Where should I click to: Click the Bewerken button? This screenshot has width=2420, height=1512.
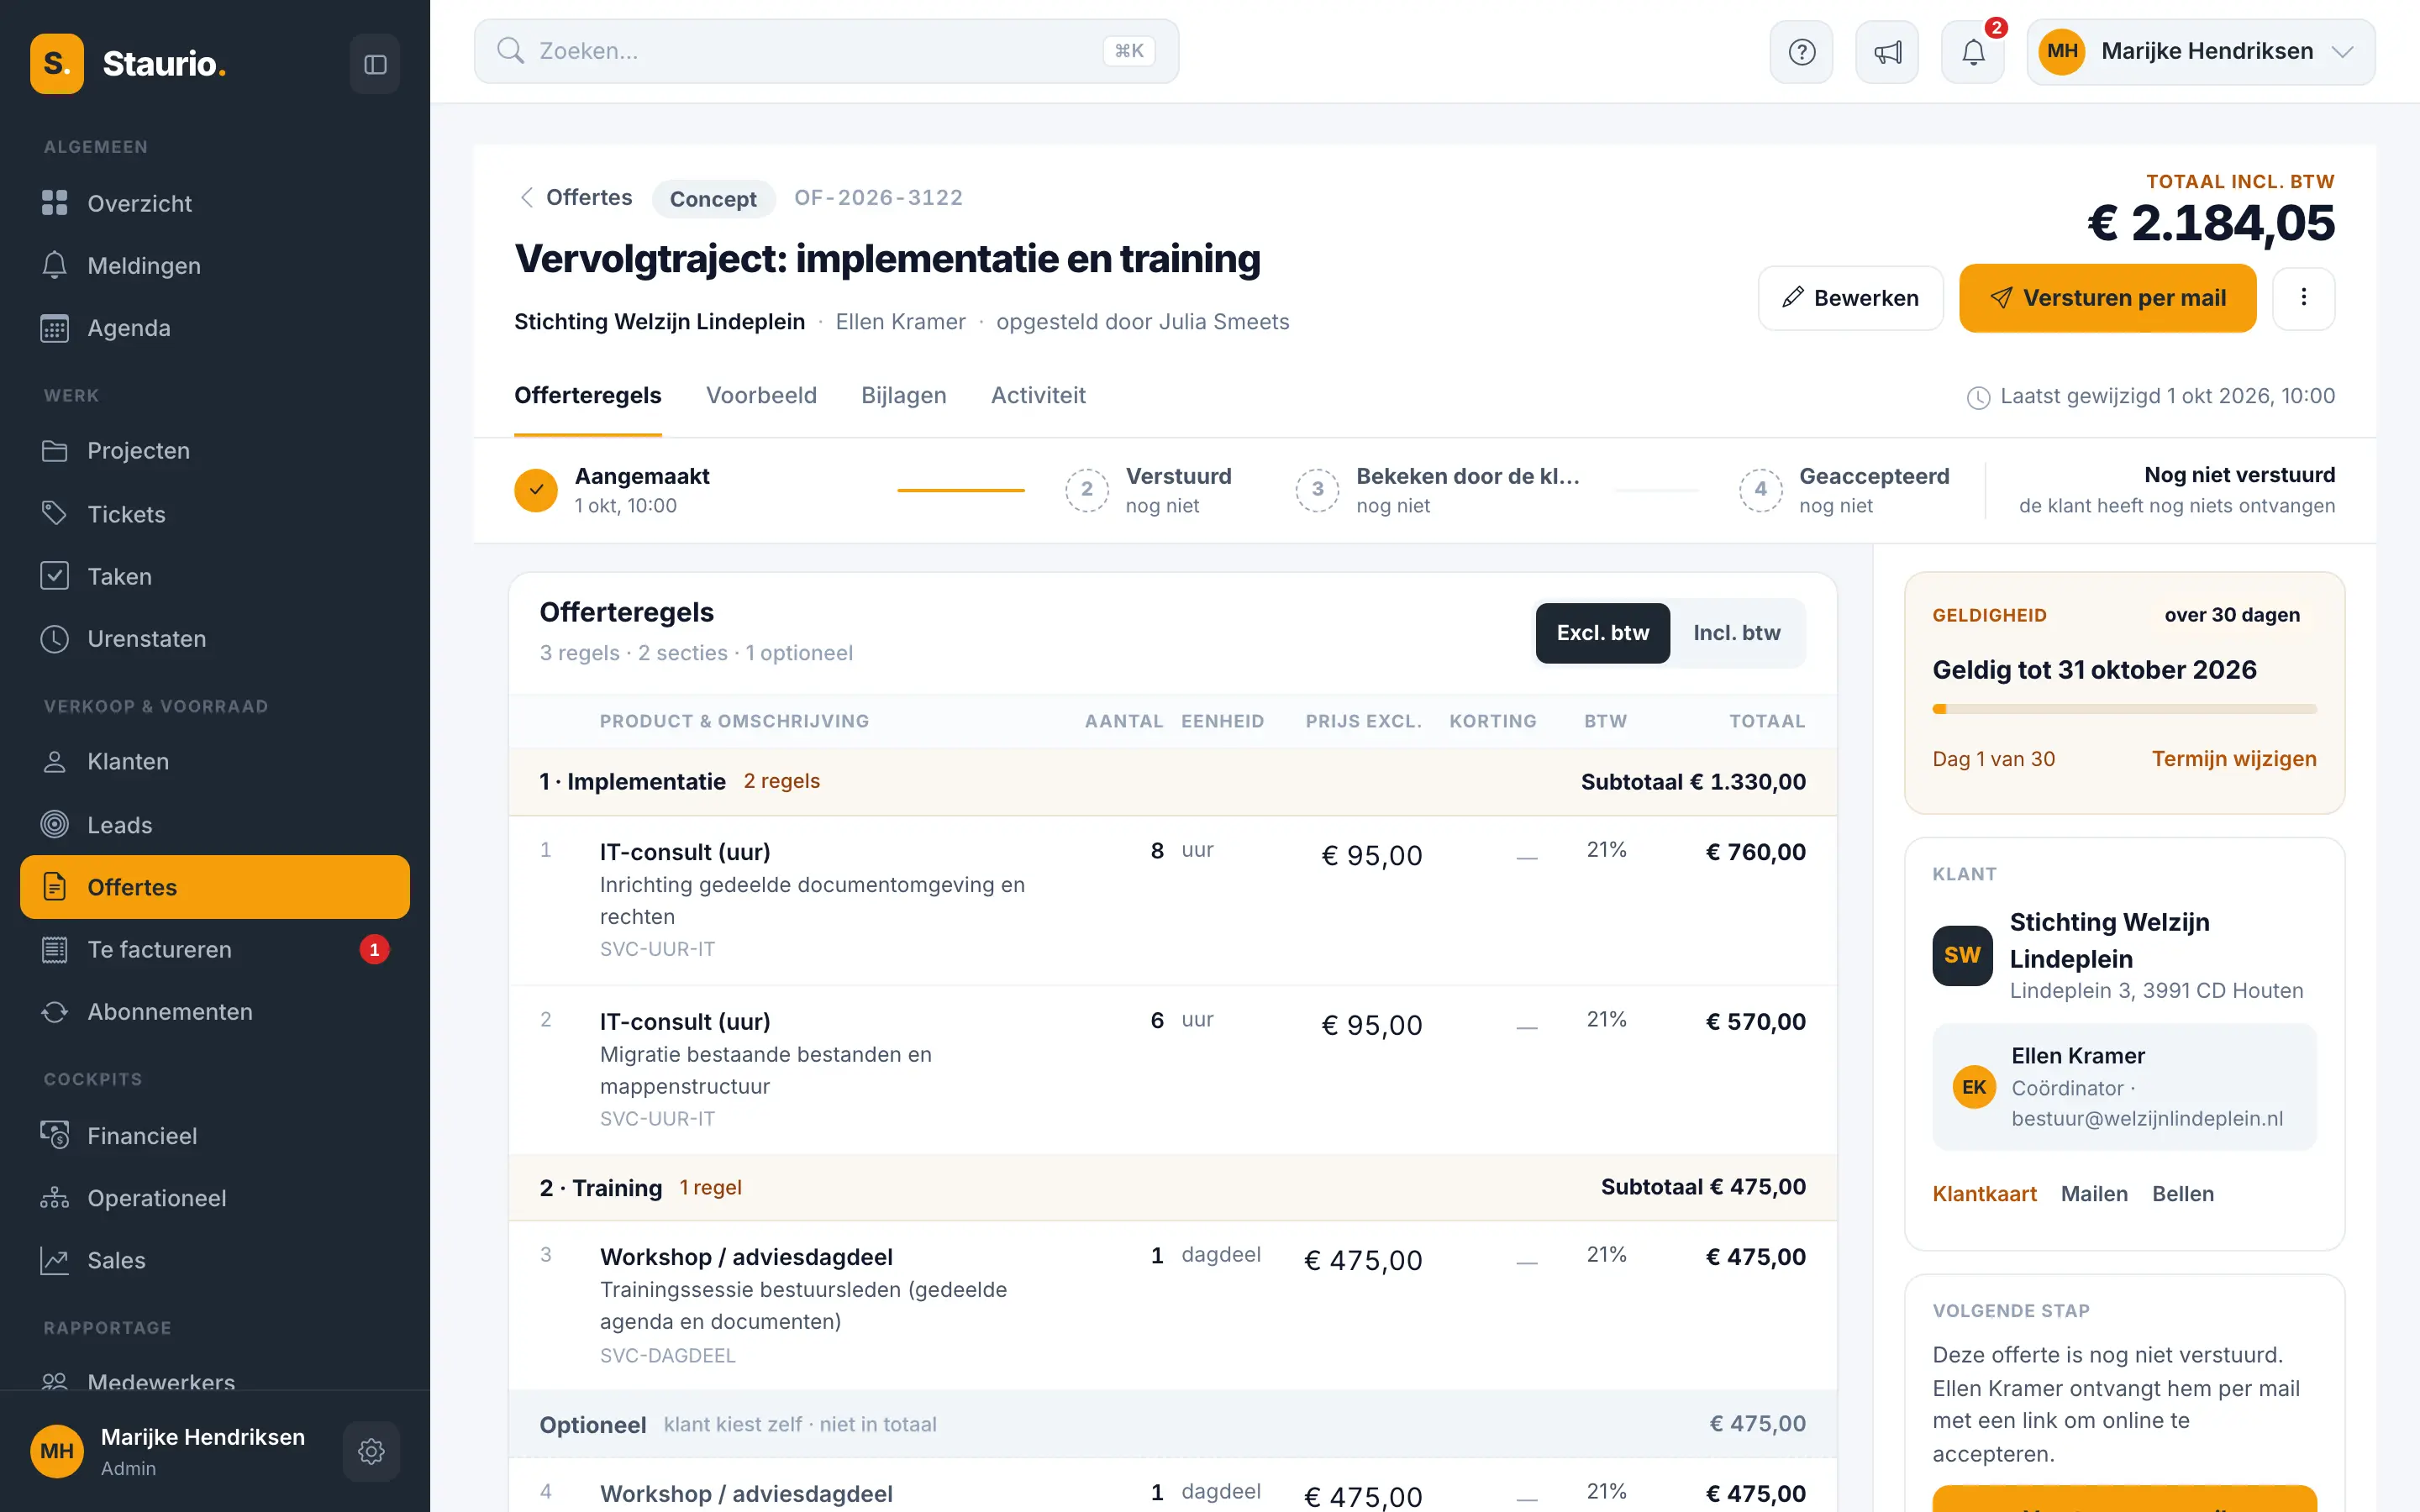[x=1850, y=298]
